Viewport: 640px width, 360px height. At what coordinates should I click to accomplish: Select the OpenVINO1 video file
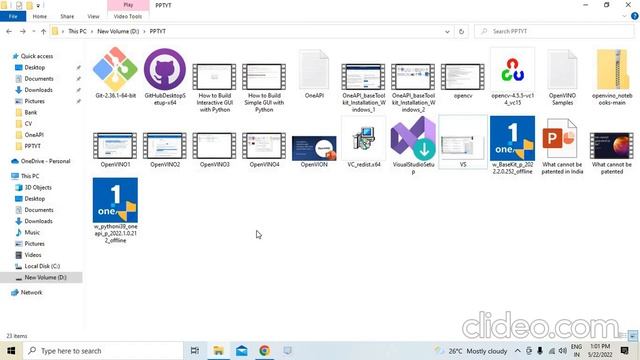(115, 146)
